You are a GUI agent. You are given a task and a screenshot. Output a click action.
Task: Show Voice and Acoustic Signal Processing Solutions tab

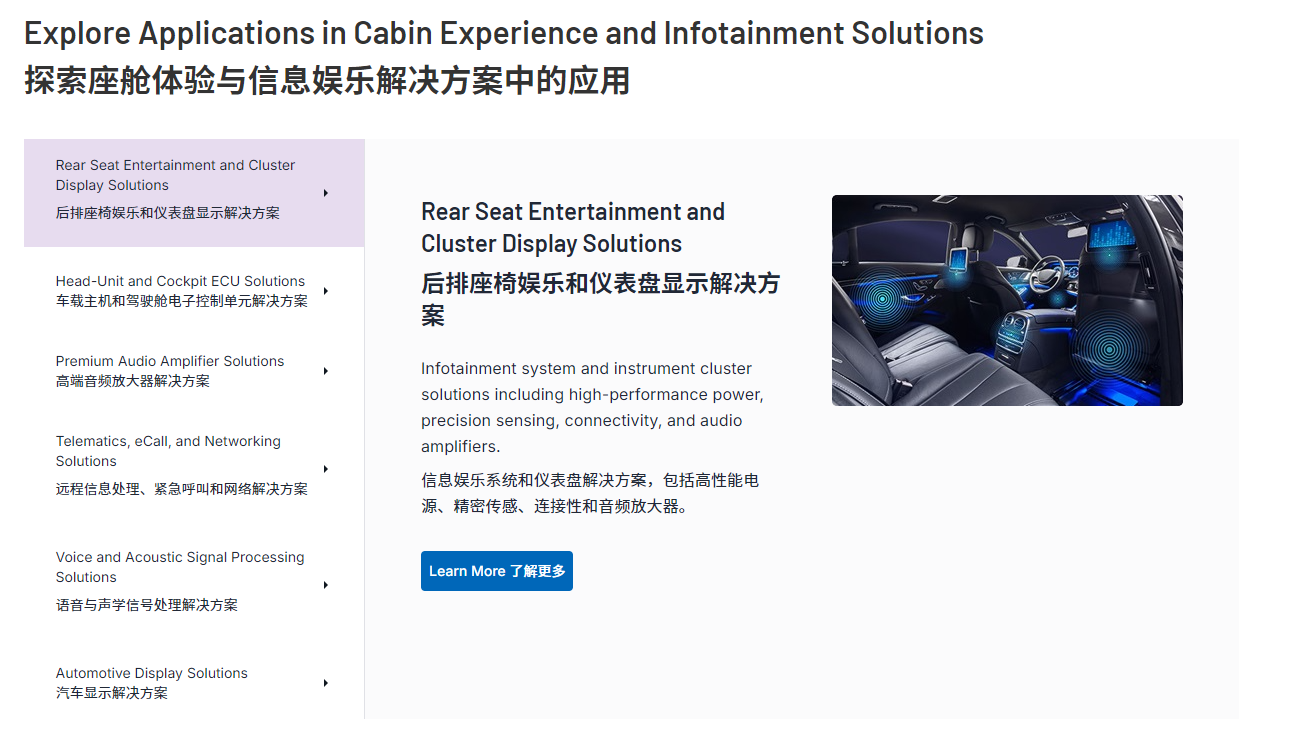point(194,585)
